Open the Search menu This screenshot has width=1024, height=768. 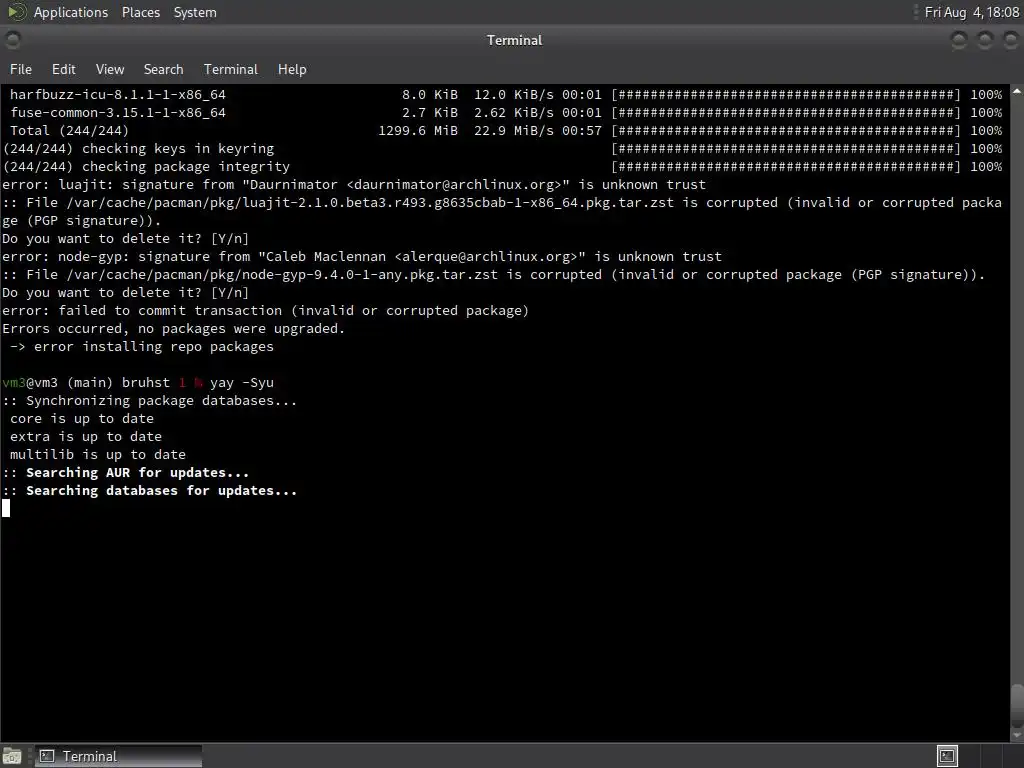163,69
